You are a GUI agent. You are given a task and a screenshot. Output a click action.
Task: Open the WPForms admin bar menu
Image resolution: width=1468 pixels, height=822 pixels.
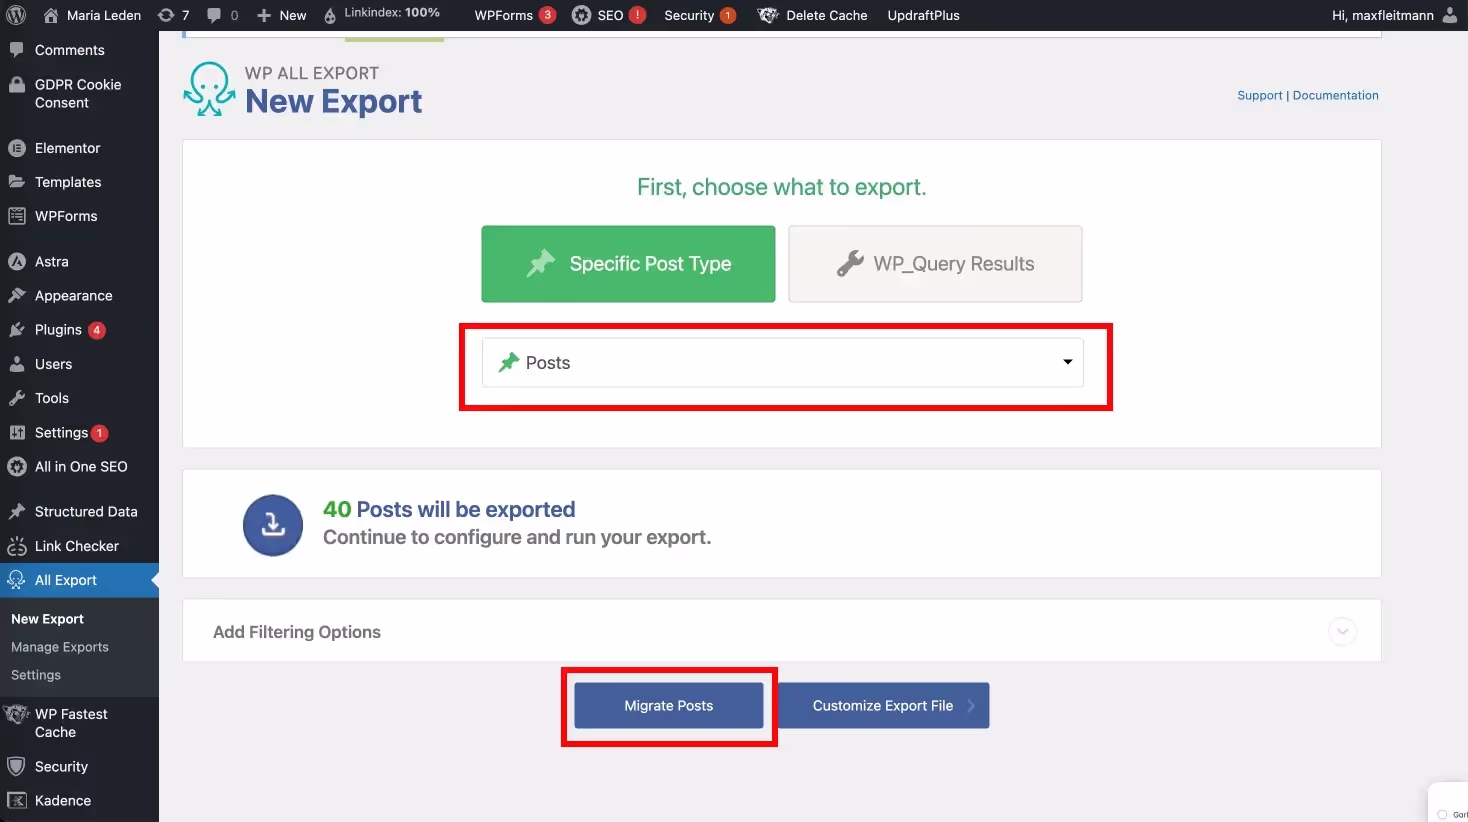pos(514,15)
